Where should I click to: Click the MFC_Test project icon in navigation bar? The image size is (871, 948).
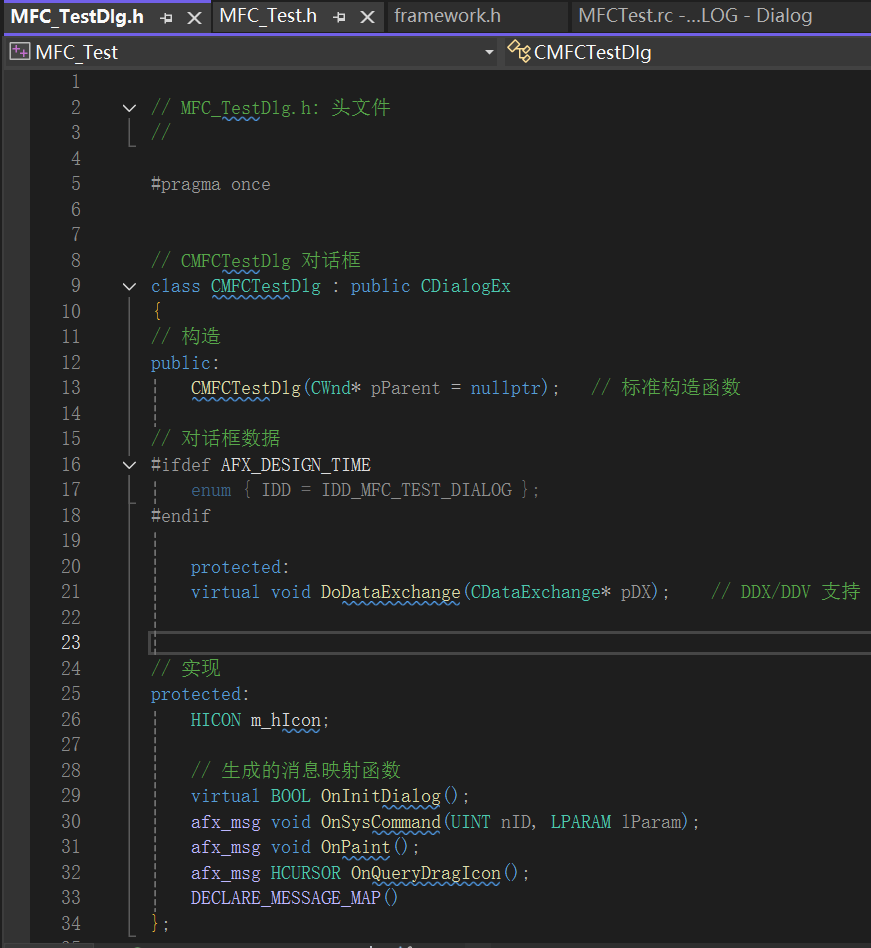pos(19,52)
